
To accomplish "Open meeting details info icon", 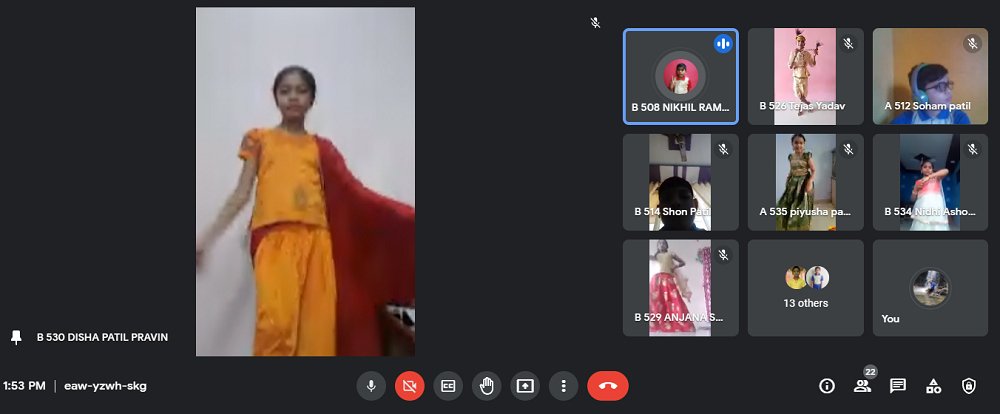I will (827, 385).
